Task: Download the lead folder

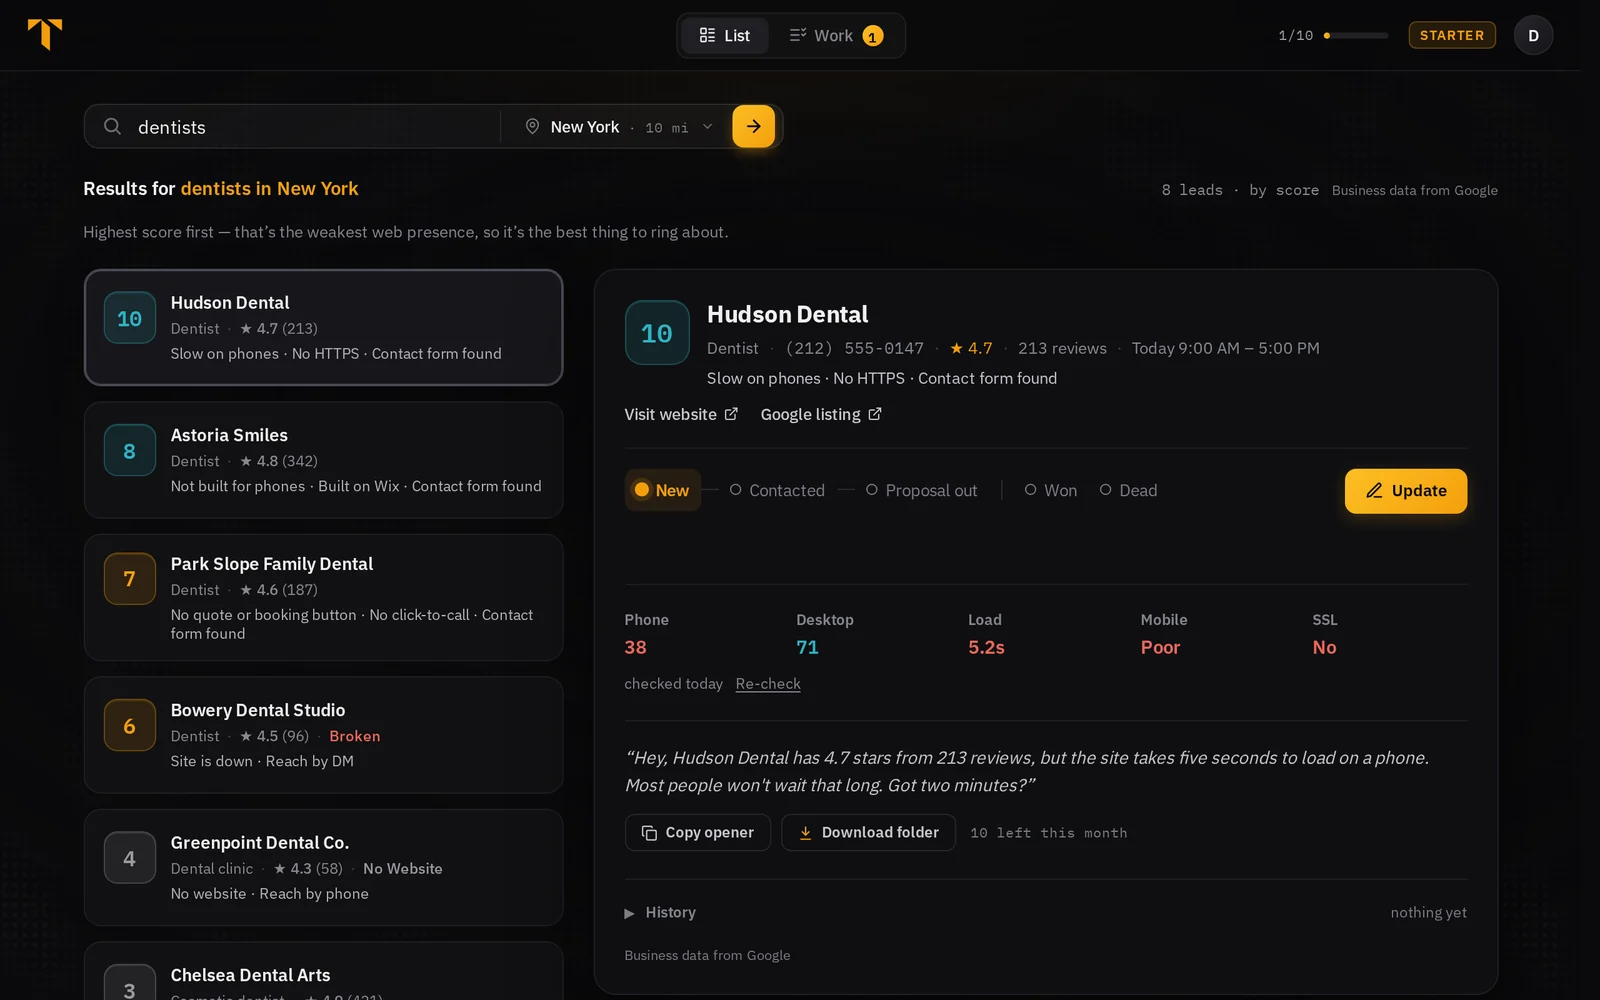Action: pos(868,832)
